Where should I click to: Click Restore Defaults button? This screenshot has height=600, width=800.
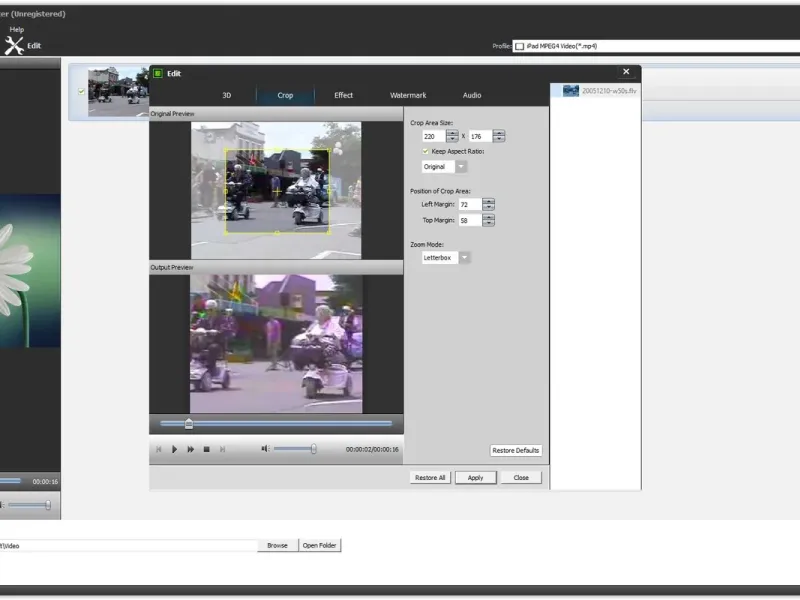pos(515,451)
